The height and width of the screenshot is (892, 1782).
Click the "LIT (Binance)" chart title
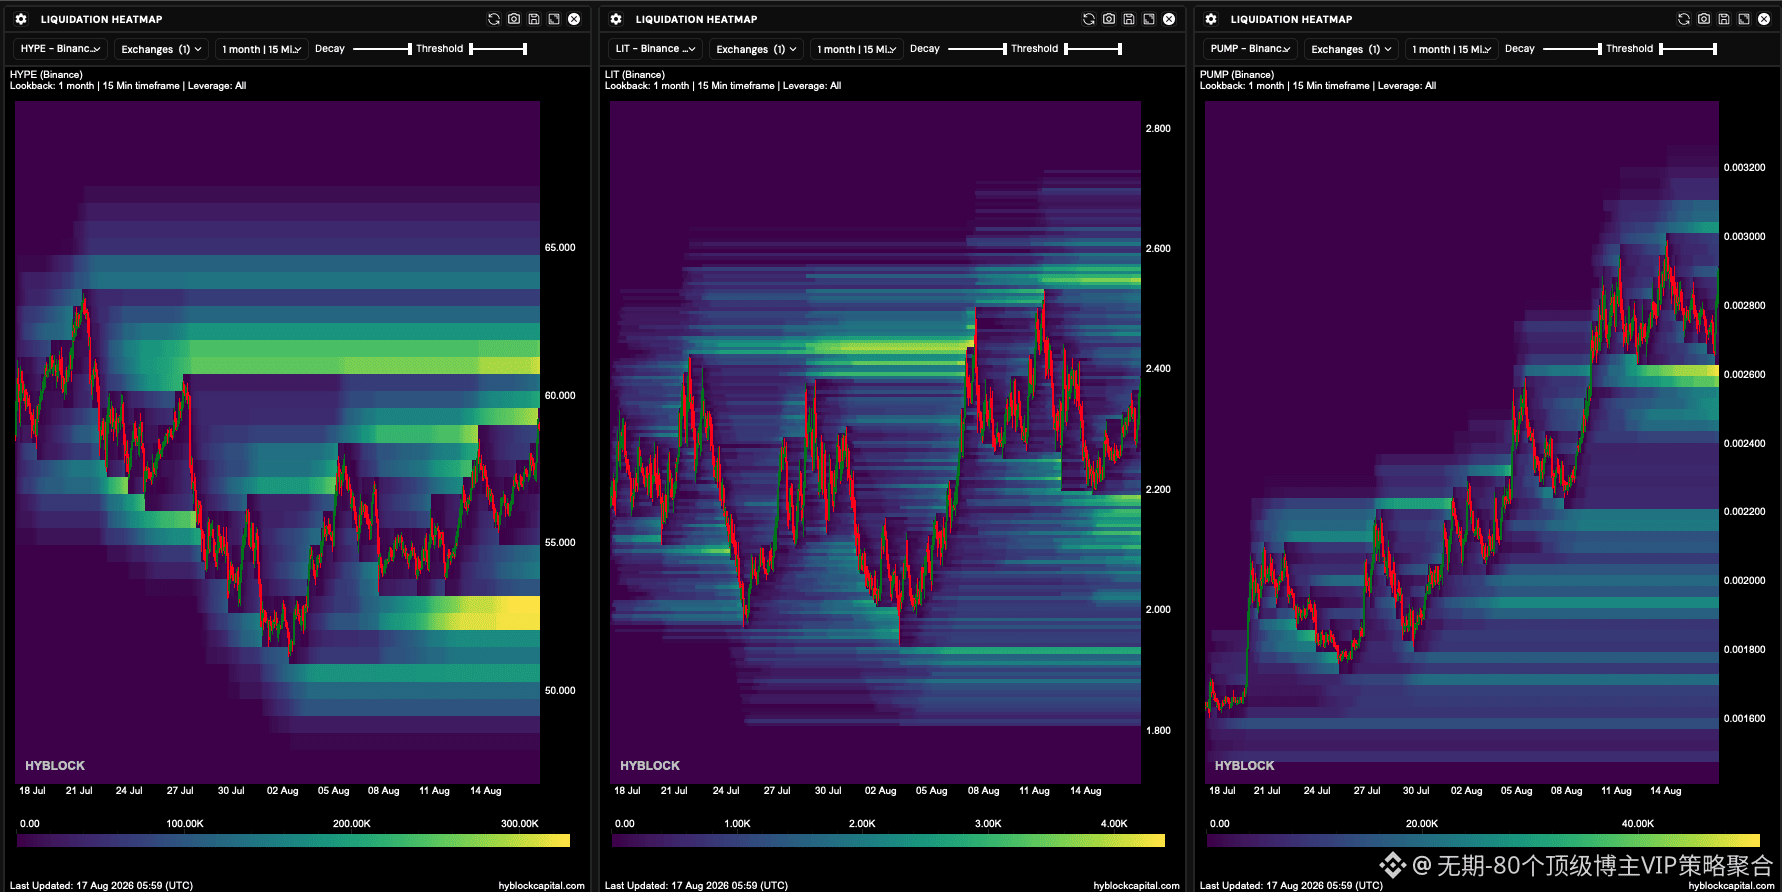point(635,75)
